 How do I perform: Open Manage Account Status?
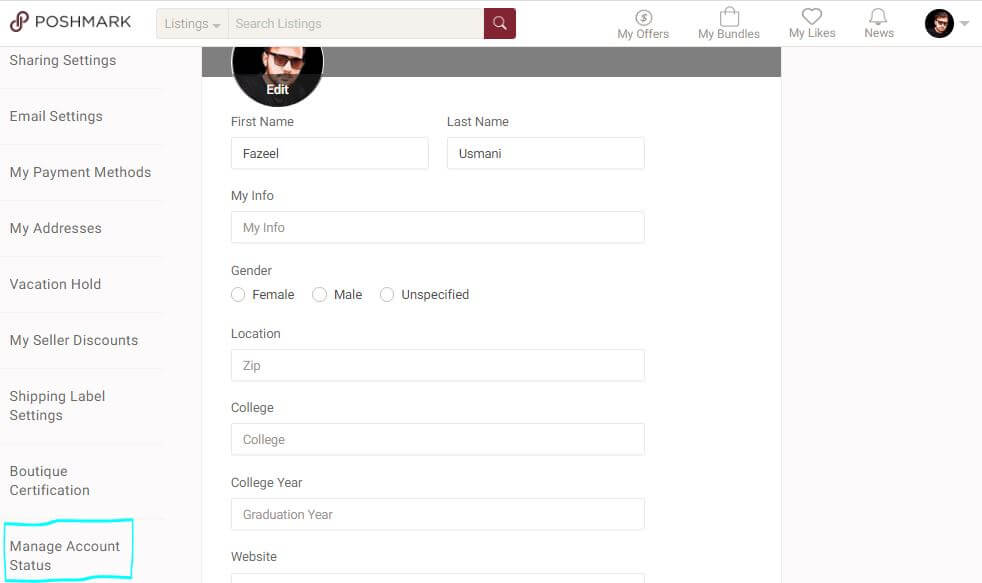click(x=65, y=555)
